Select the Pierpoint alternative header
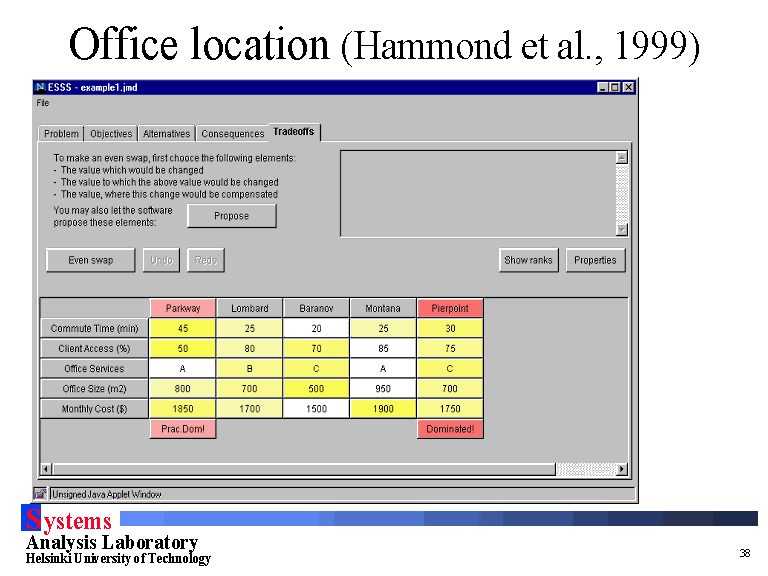The image size is (768, 576). coord(450,309)
